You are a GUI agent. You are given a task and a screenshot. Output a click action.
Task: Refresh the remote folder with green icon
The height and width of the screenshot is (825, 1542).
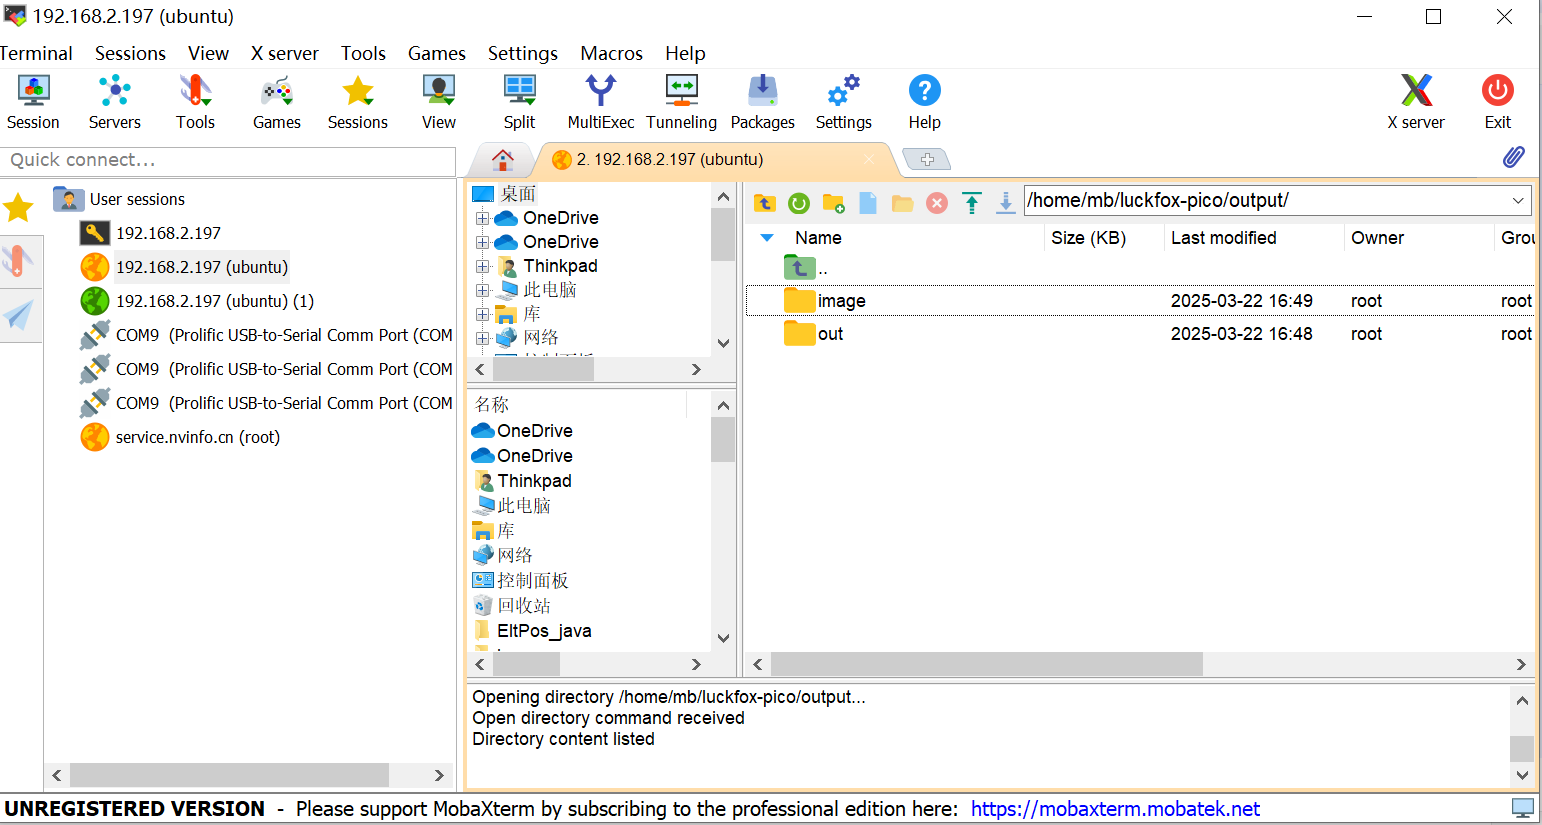[799, 203]
